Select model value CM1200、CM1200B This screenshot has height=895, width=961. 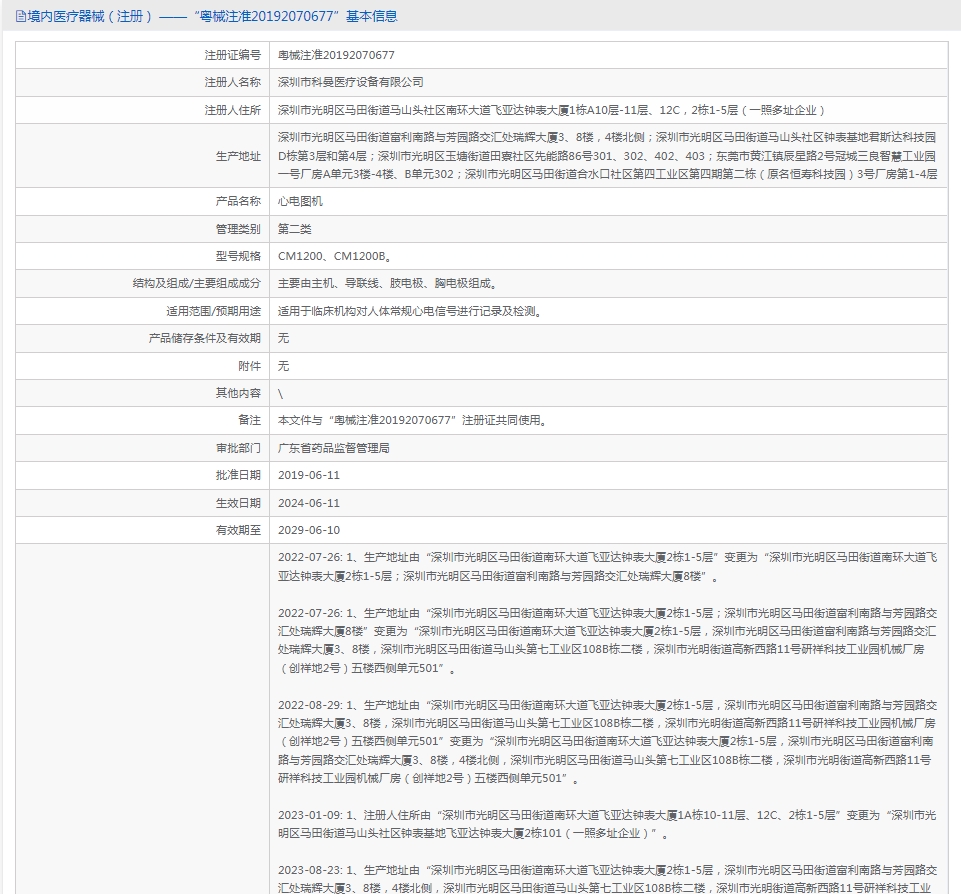(335, 256)
